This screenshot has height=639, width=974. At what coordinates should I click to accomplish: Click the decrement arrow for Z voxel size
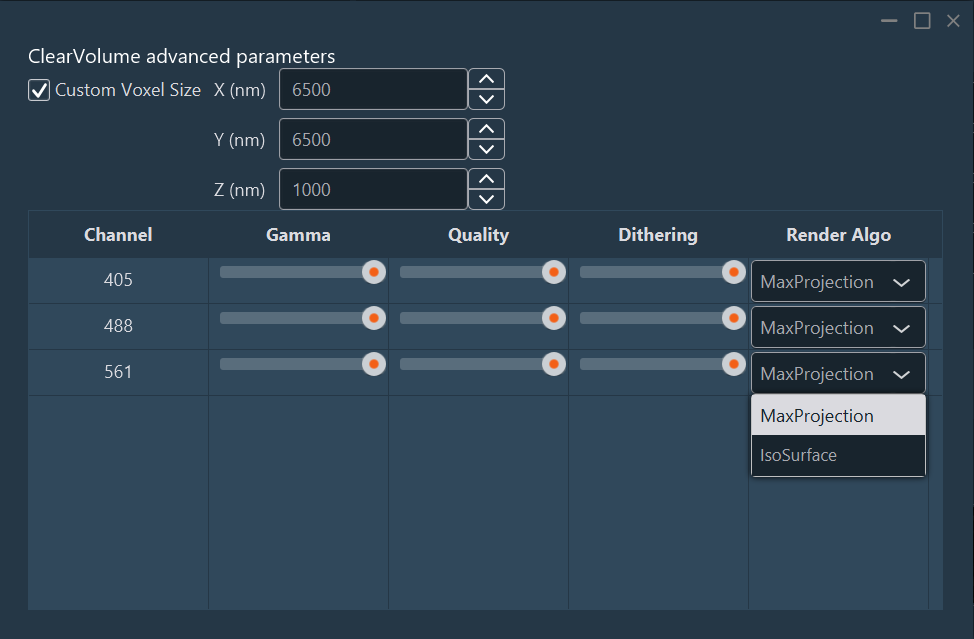(x=486, y=199)
